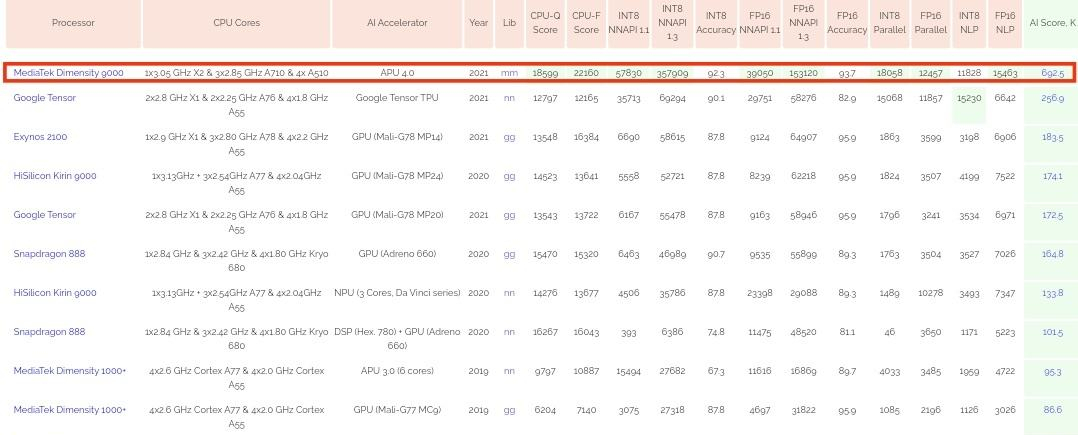Sort table by the Year header
Screen dimensions: 1078x435
tap(478, 23)
